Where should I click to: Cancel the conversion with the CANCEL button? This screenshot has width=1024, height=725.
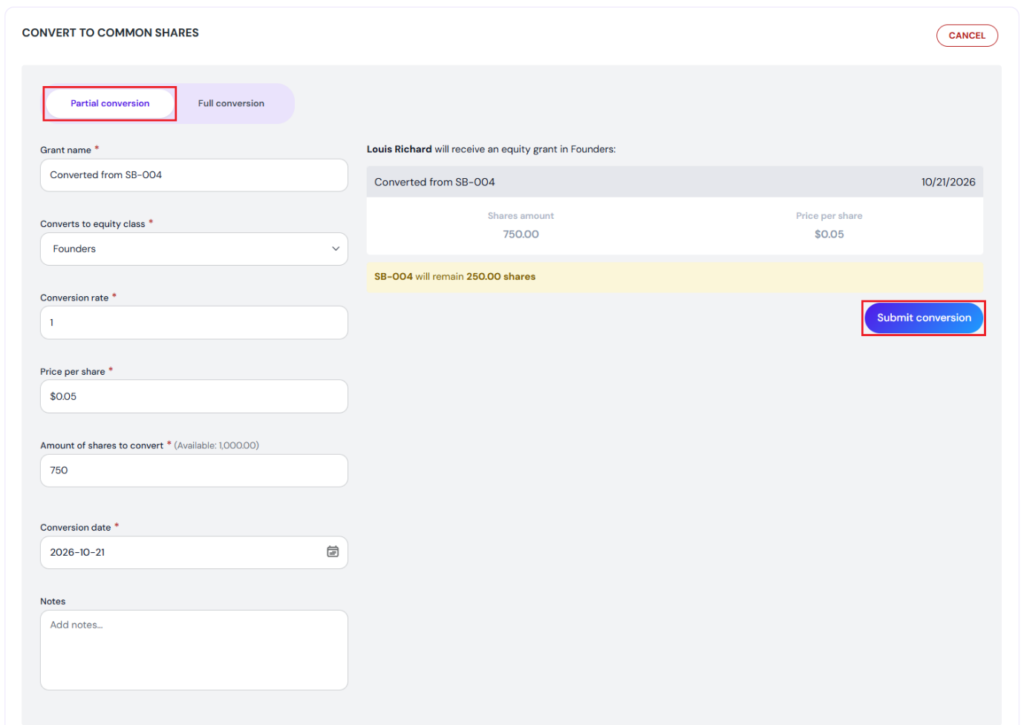click(x=967, y=35)
